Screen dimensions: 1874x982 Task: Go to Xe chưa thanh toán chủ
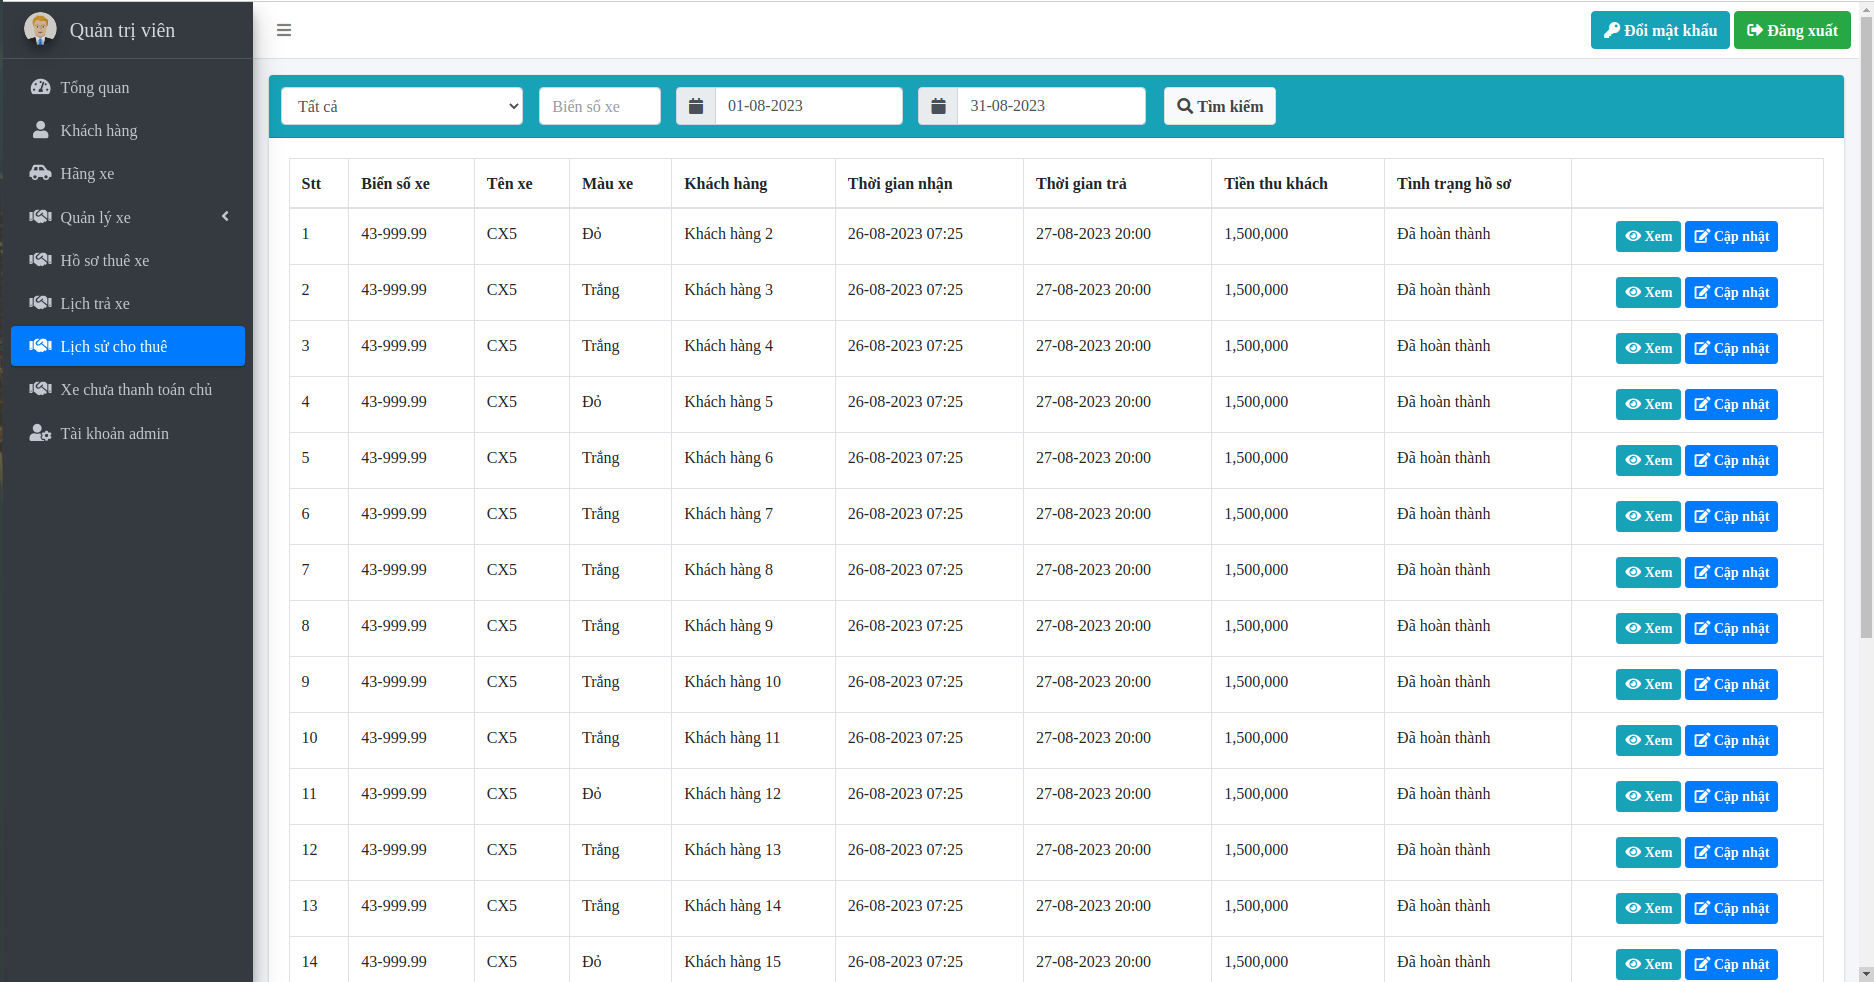136,389
